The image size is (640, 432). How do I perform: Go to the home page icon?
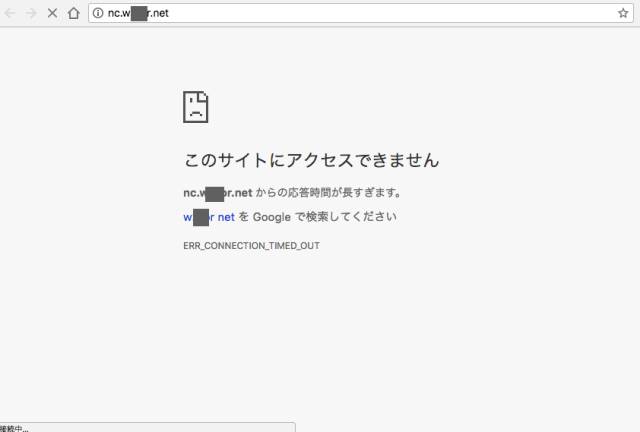pyautogui.click(x=73, y=13)
